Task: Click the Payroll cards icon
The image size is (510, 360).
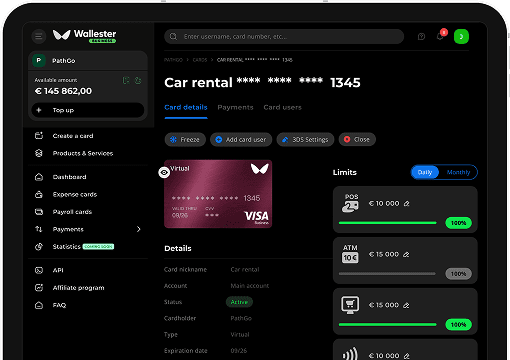Action: [39, 212]
